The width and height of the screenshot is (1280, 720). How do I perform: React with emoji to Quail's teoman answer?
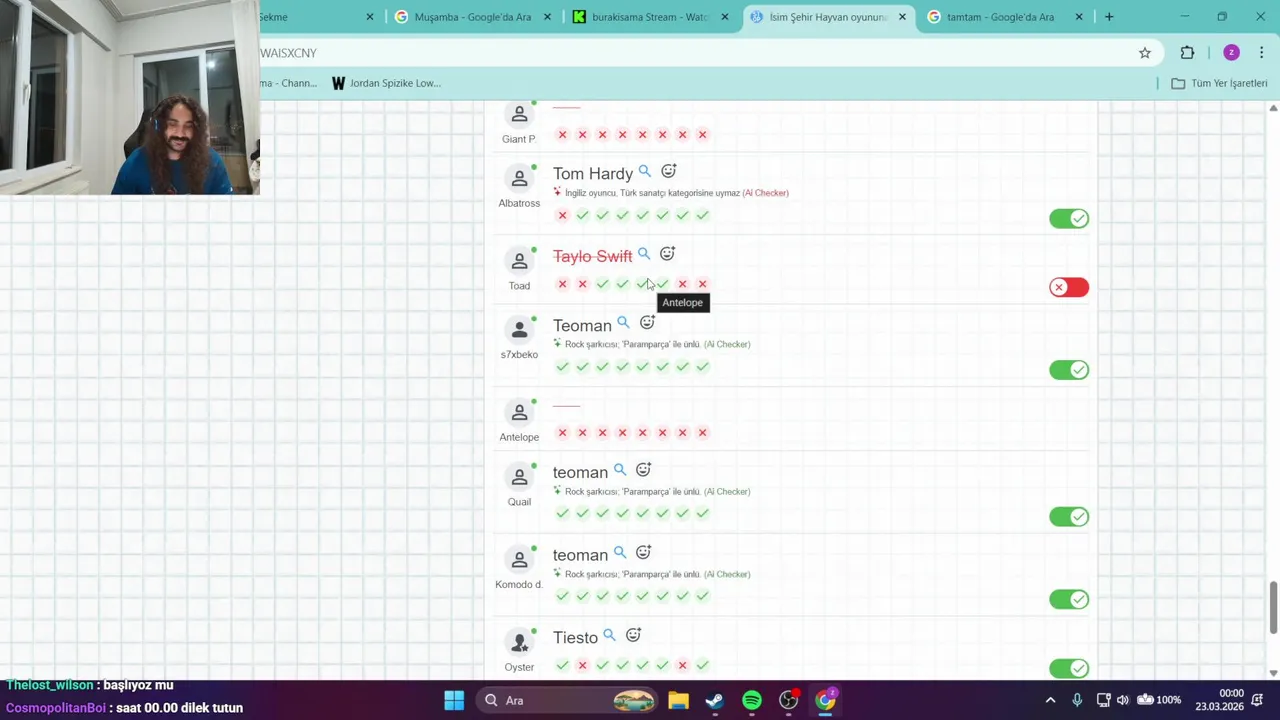tap(643, 470)
